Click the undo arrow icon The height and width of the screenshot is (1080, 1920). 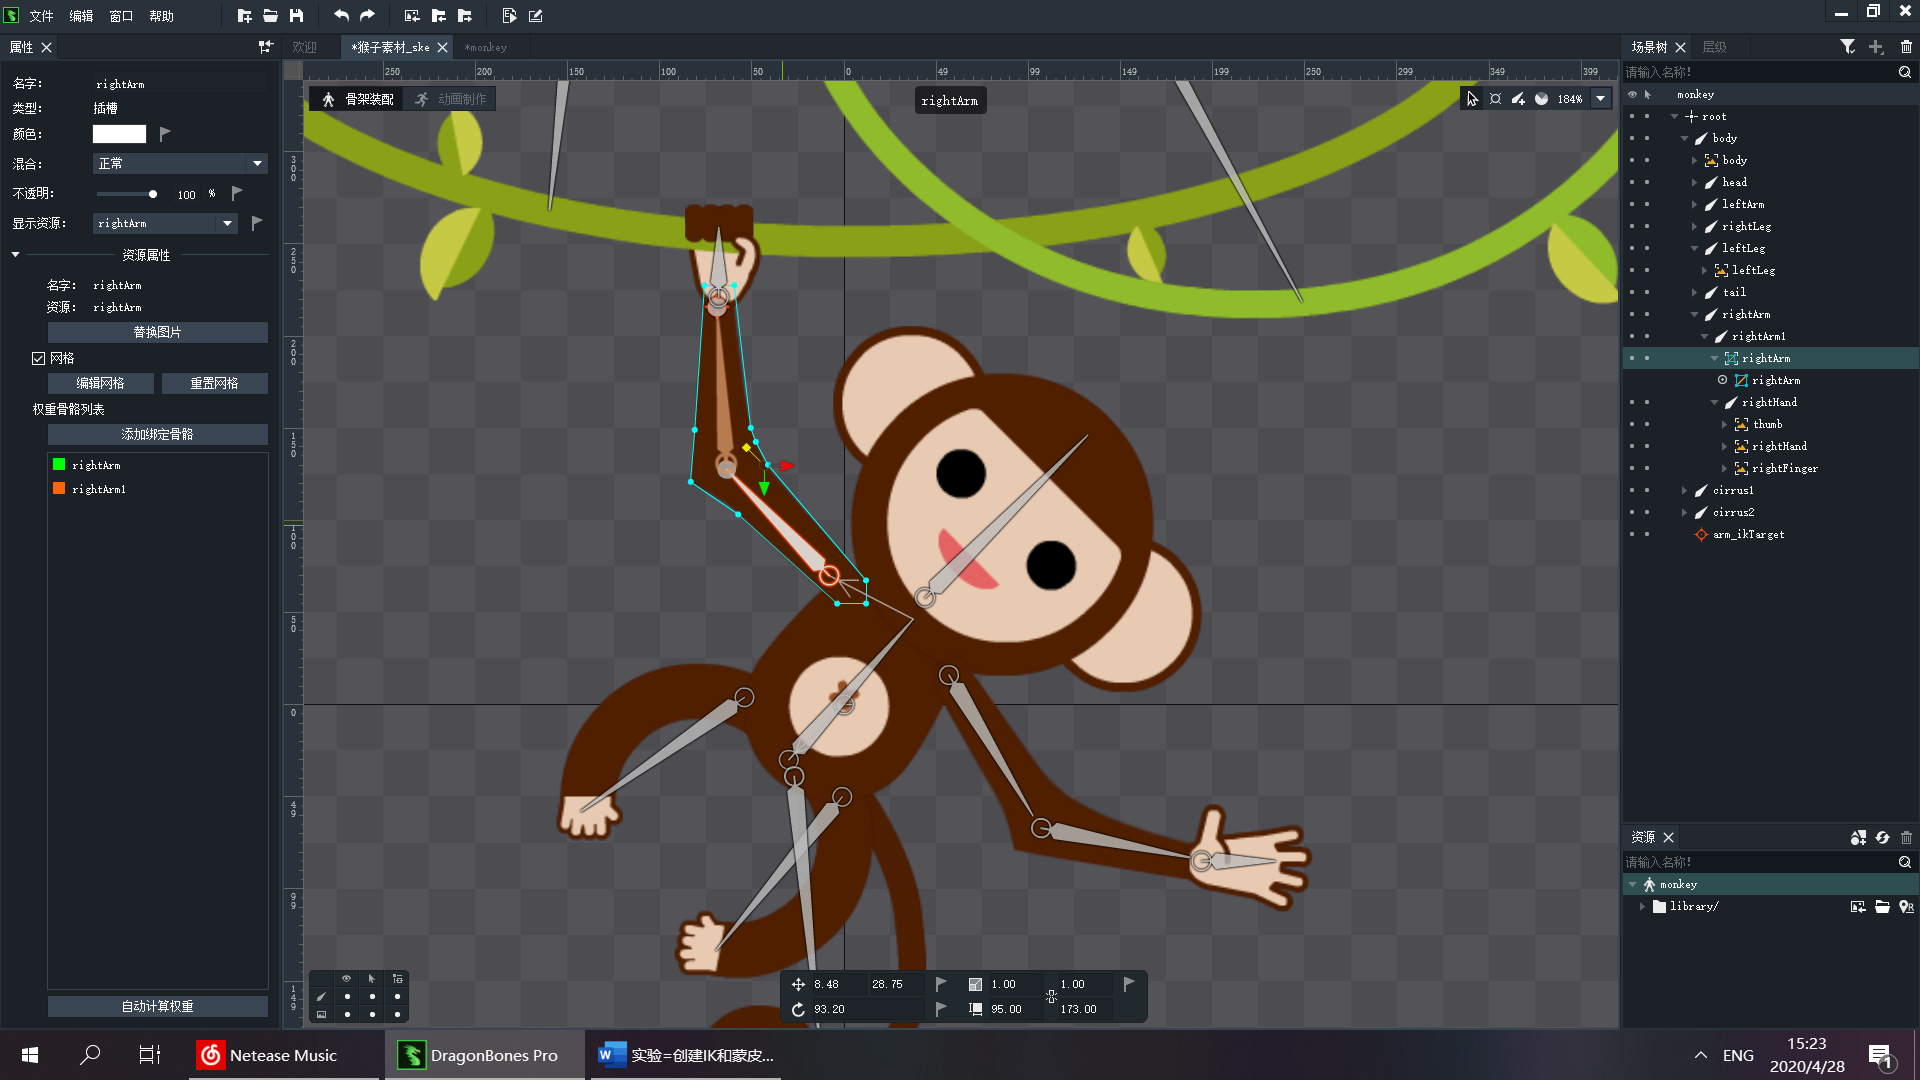click(341, 16)
